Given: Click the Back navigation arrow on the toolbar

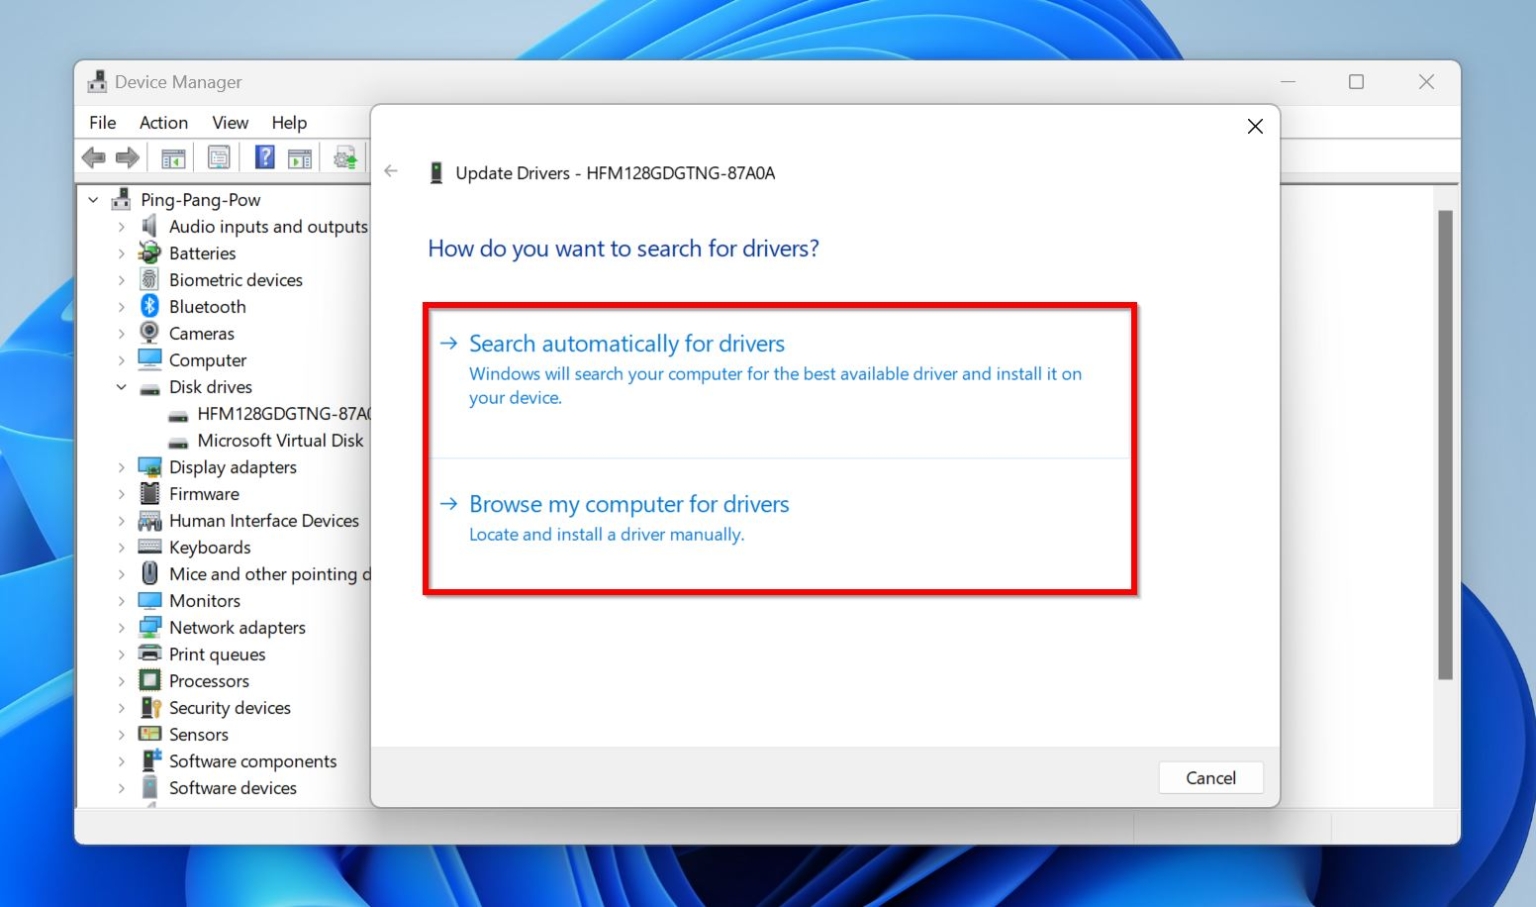Looking at the screenshot, I should click(x=95, y=156).
